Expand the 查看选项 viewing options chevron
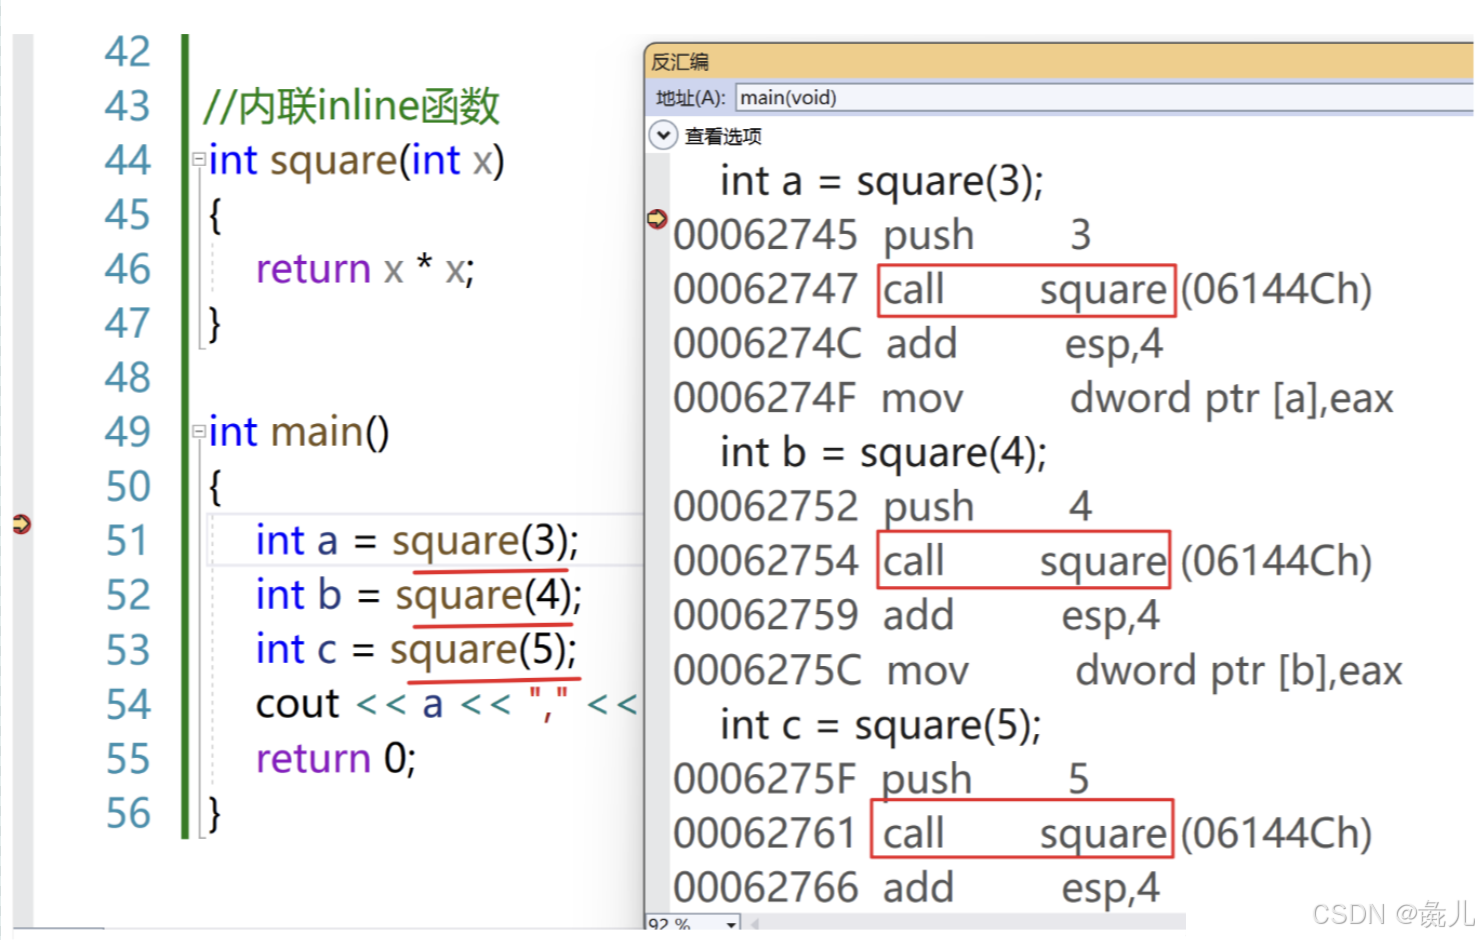 point(663,135)
